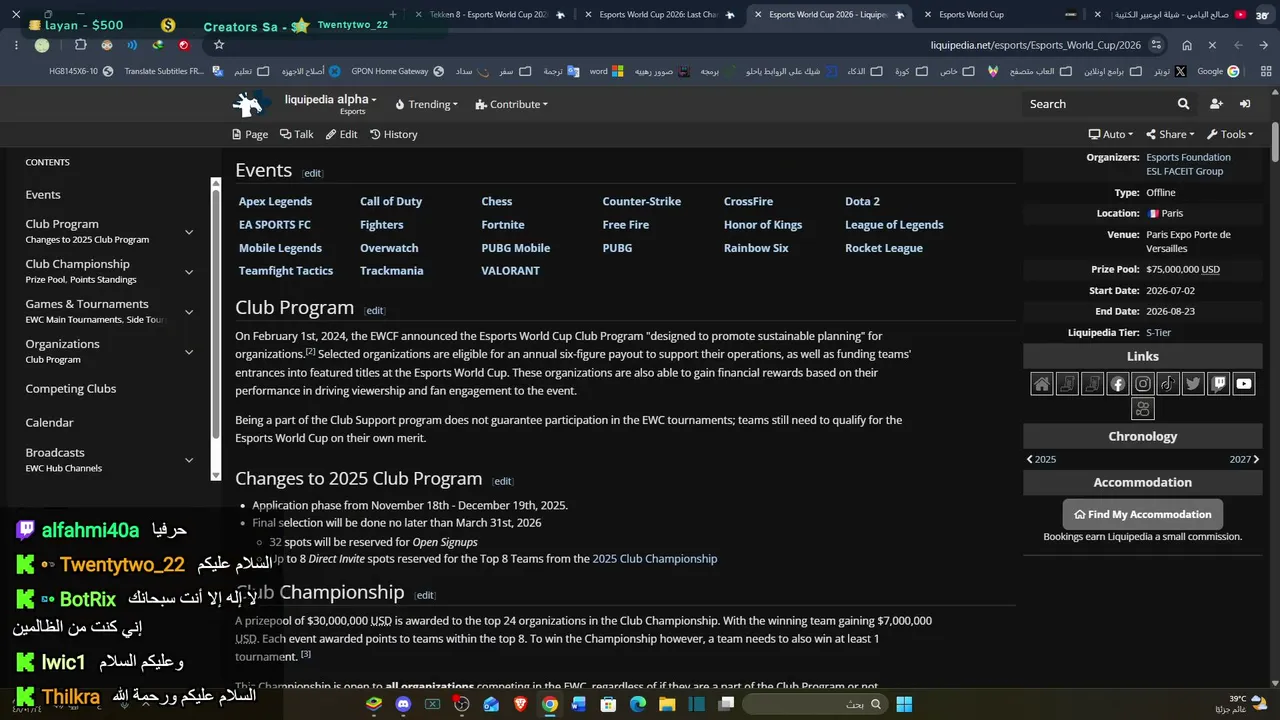Click the edit link beside Events heading
1280x720 pixels.
313,173
